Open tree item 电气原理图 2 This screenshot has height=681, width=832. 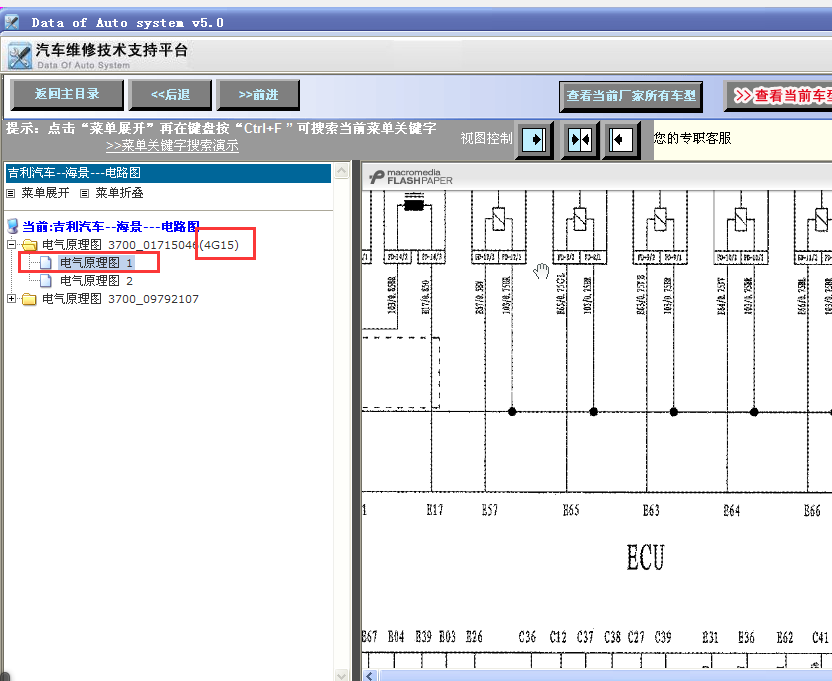point(96,281)
